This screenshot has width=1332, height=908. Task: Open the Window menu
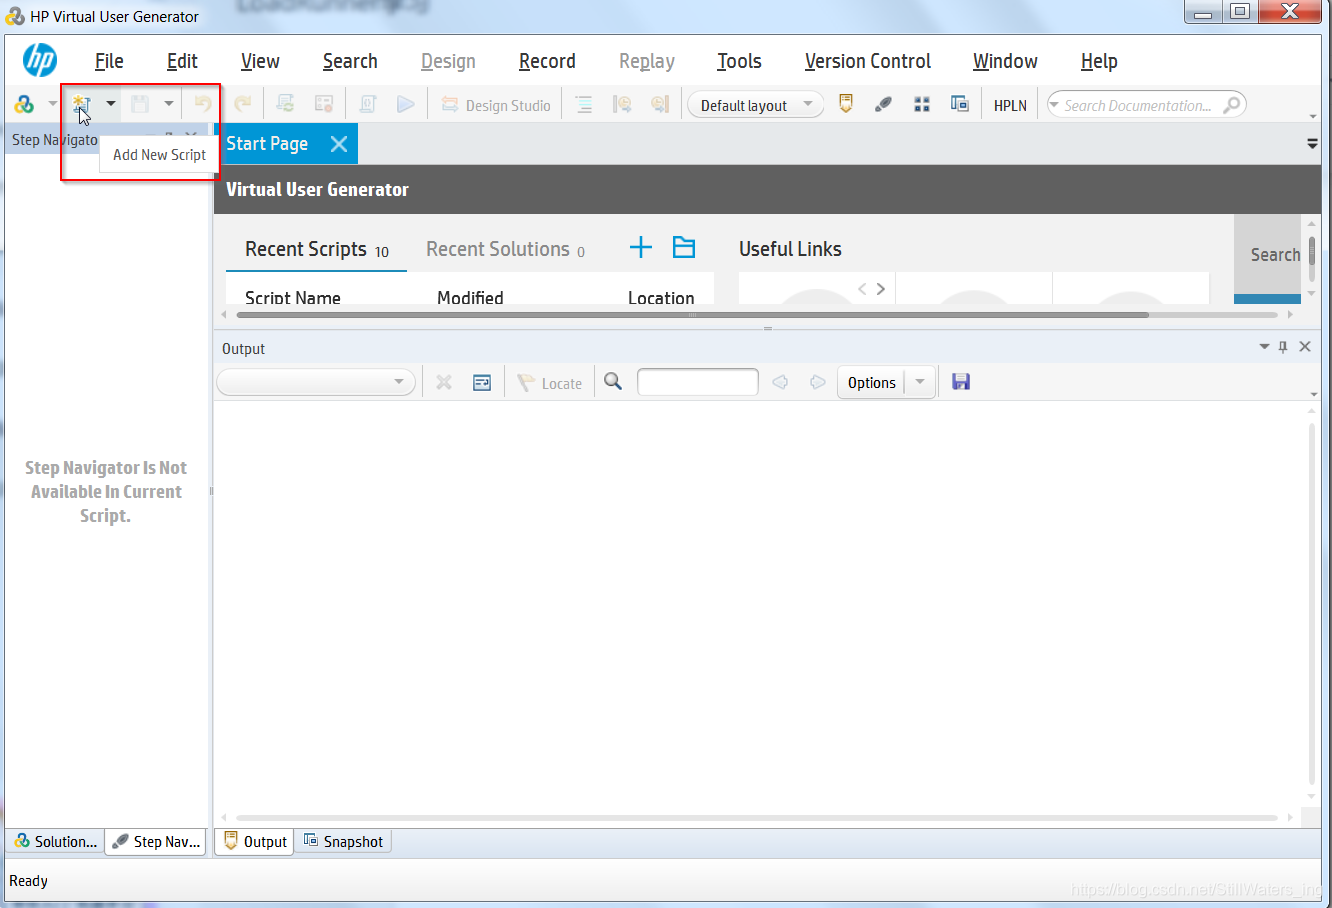click(1005, 61)
